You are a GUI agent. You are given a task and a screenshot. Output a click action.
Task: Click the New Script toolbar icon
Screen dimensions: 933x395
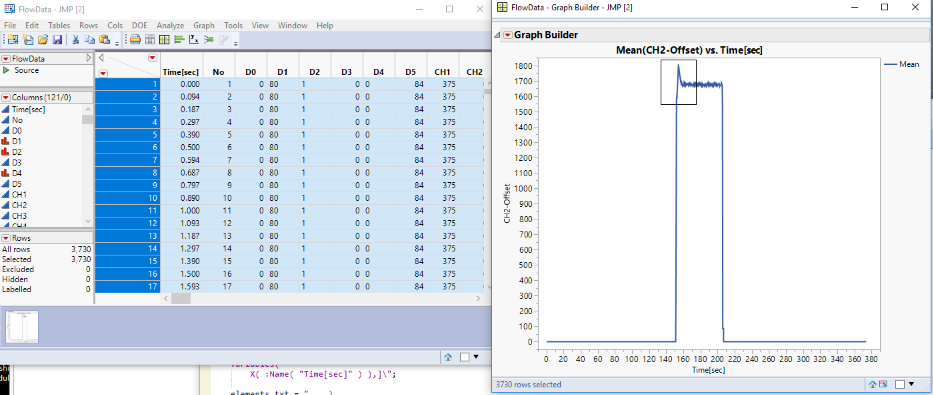27,40
